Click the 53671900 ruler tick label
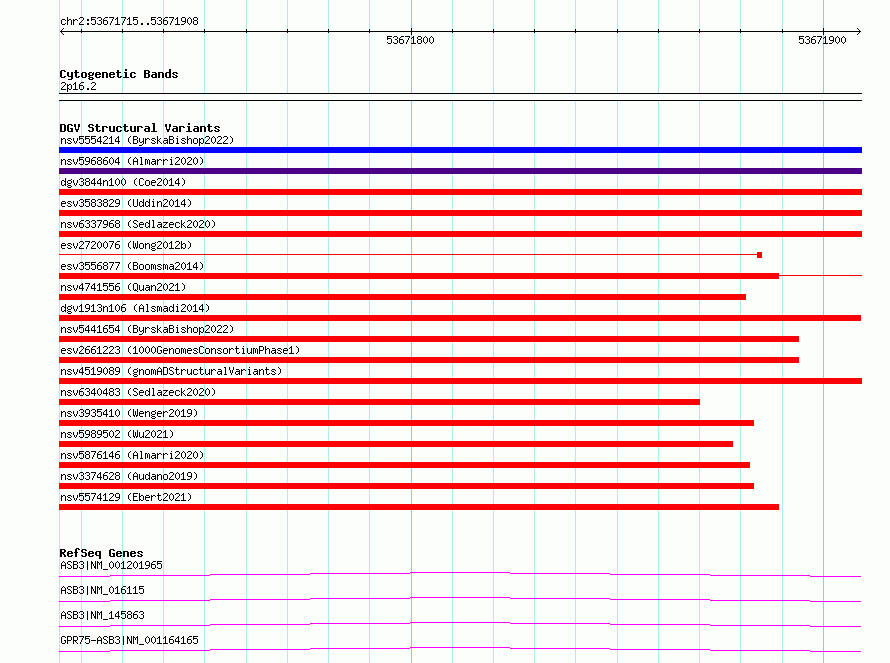The image size is (890, 663). [822, 40]
